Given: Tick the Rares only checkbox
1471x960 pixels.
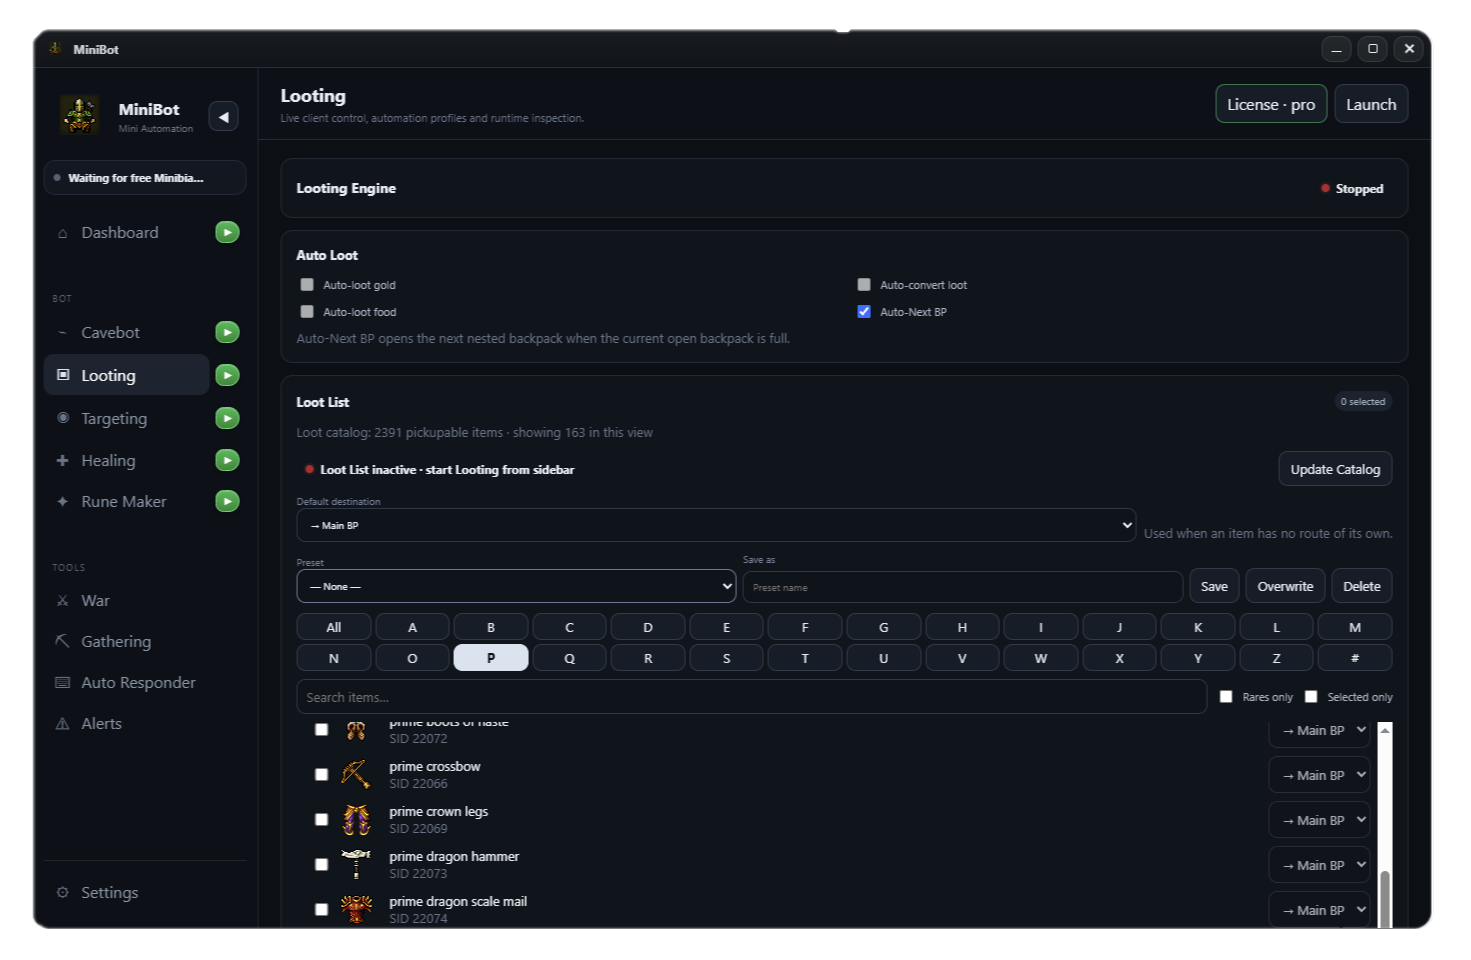Looking at the screenshot, I should (x=1226, y=697).
